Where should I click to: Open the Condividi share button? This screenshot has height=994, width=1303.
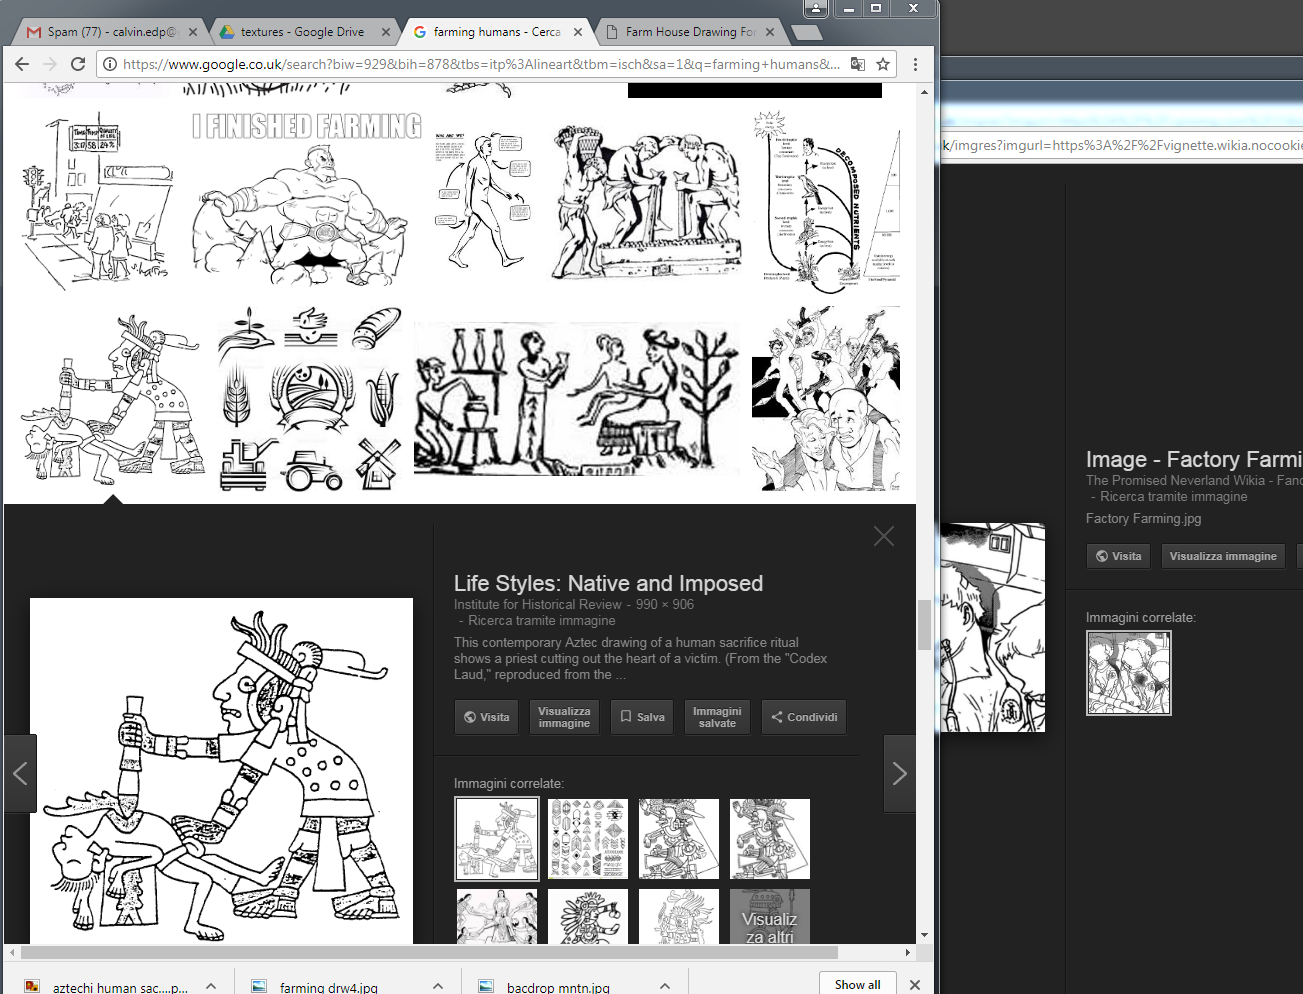pyautogui.click(x=803, y=717)
